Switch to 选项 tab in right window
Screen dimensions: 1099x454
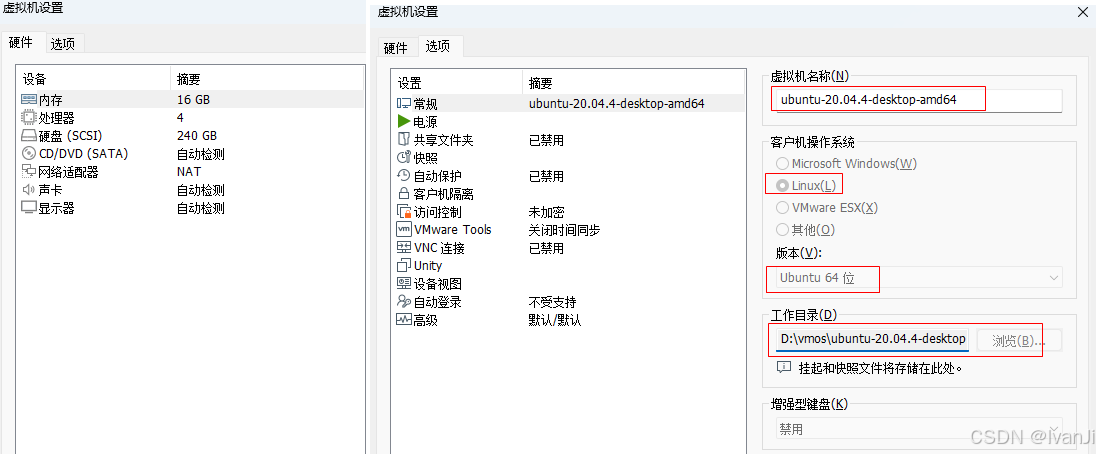tap(438, 46)
